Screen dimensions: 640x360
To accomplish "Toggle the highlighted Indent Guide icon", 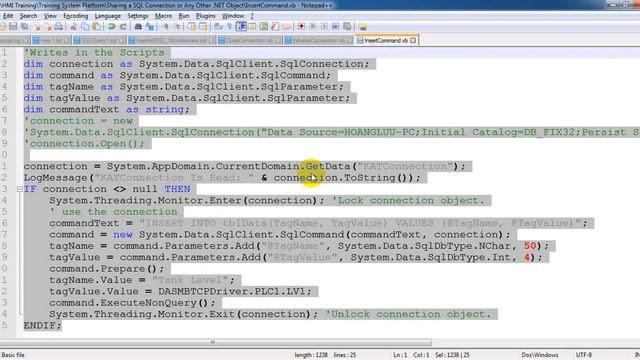I will coord(241,27).
